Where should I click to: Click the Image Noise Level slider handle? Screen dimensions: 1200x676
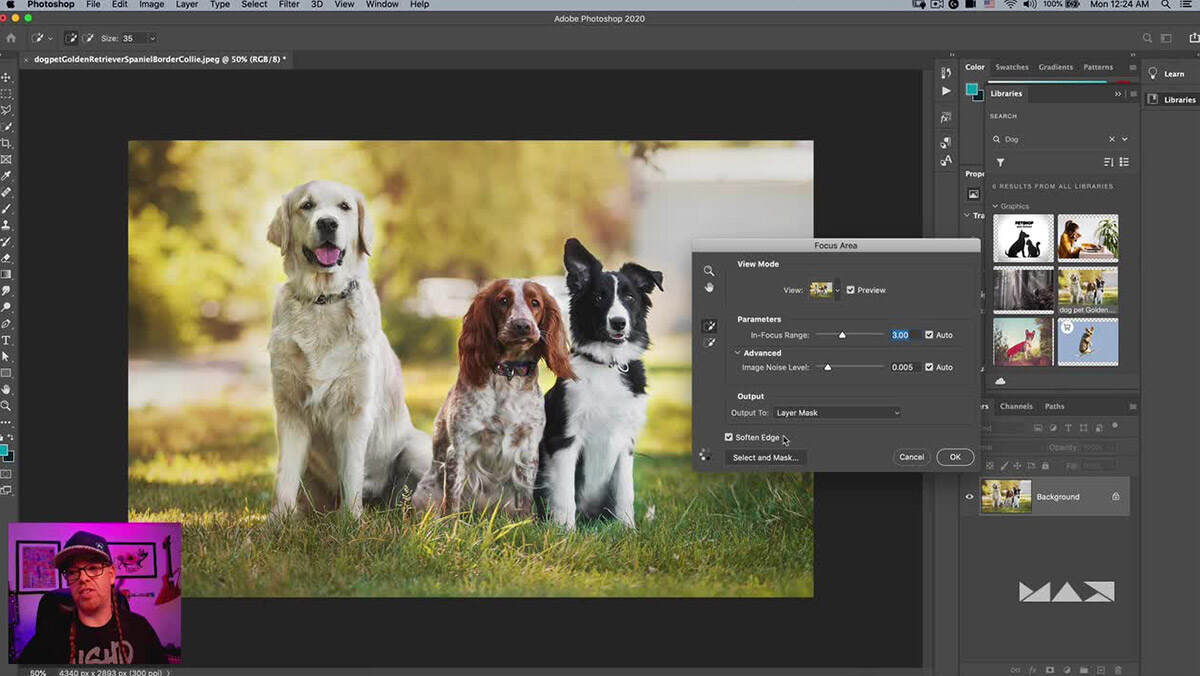click(x=828, y=367)
